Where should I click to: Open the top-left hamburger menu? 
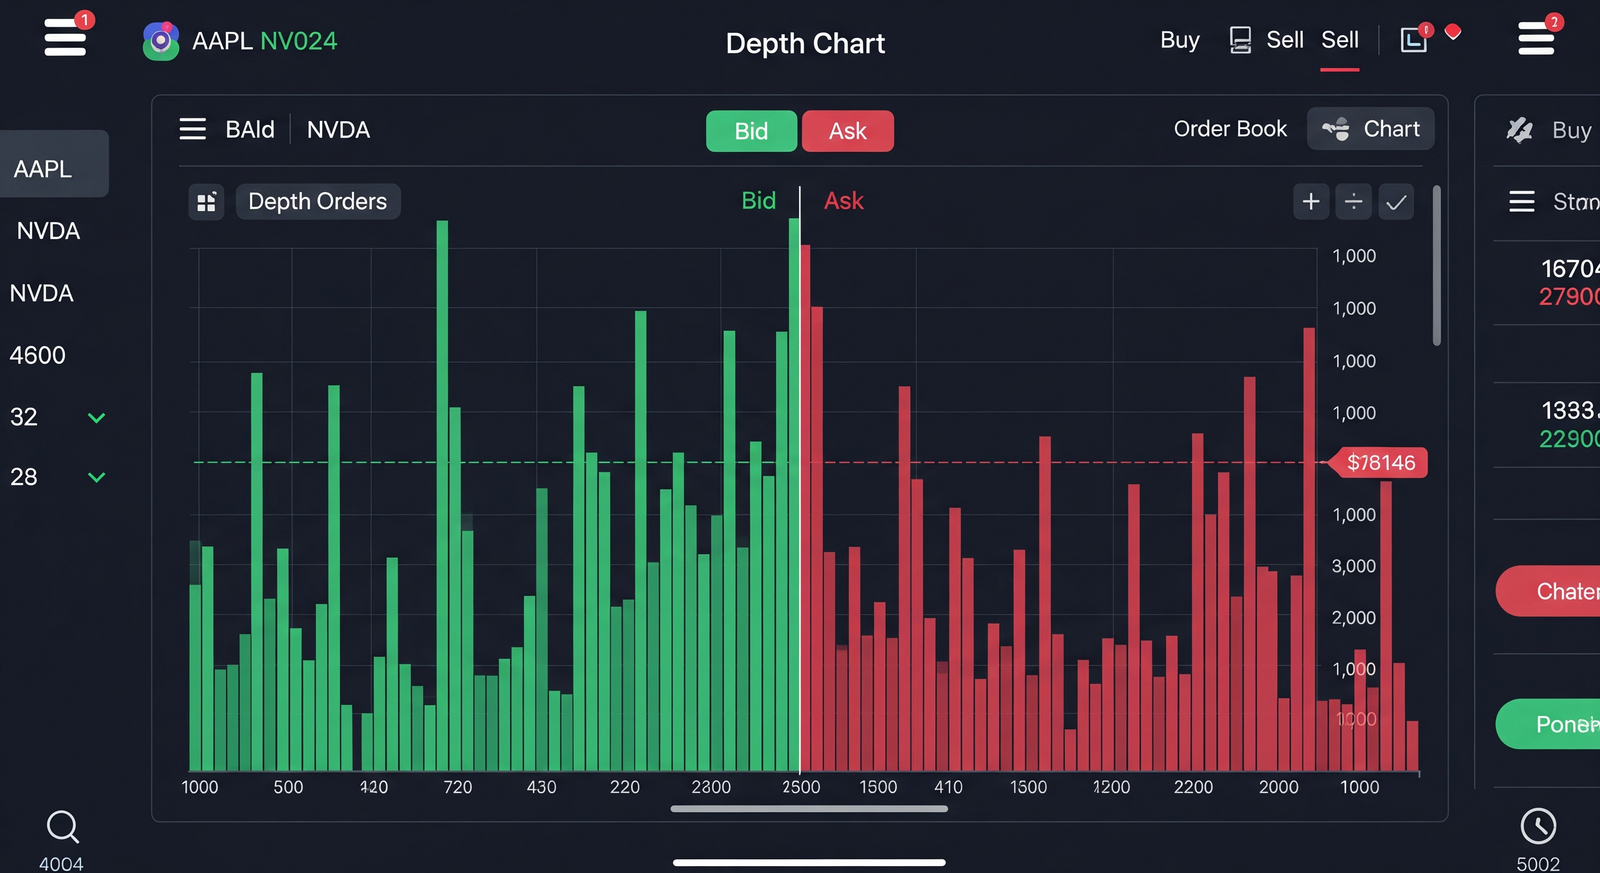pyautogui.click(x=65, y=37)
